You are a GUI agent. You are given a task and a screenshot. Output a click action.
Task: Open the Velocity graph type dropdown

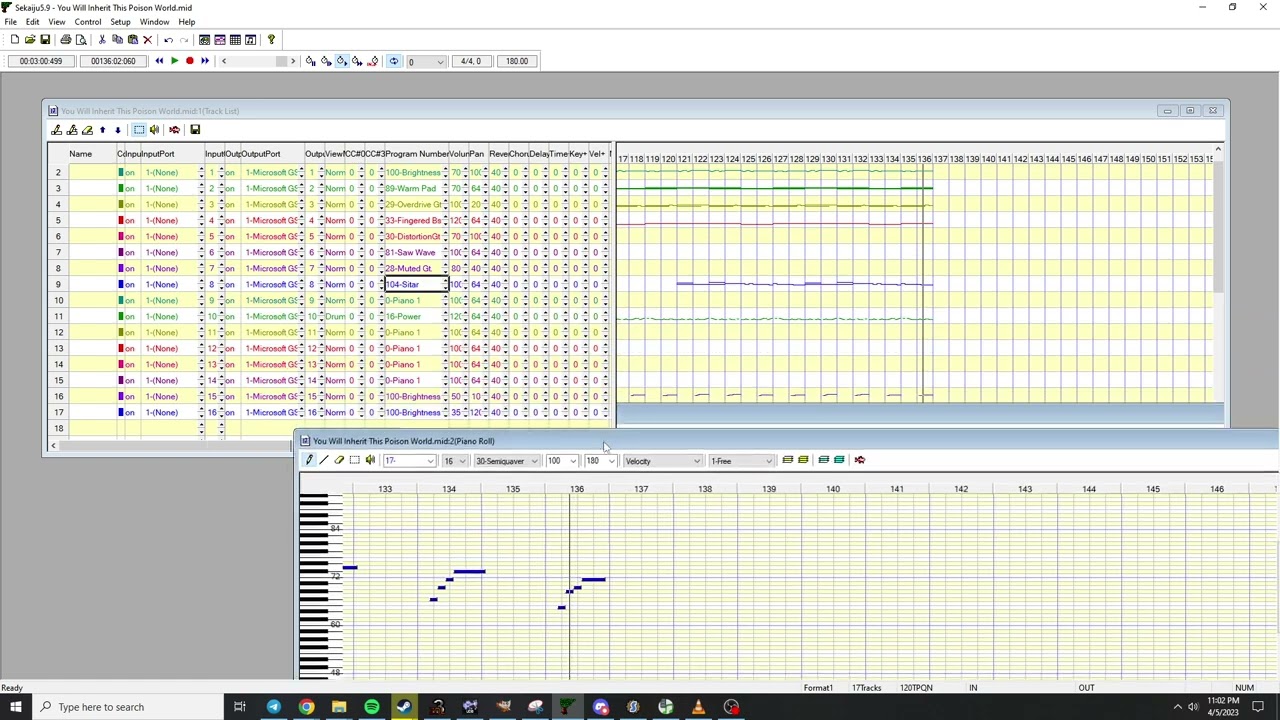[x=696, y=461]
